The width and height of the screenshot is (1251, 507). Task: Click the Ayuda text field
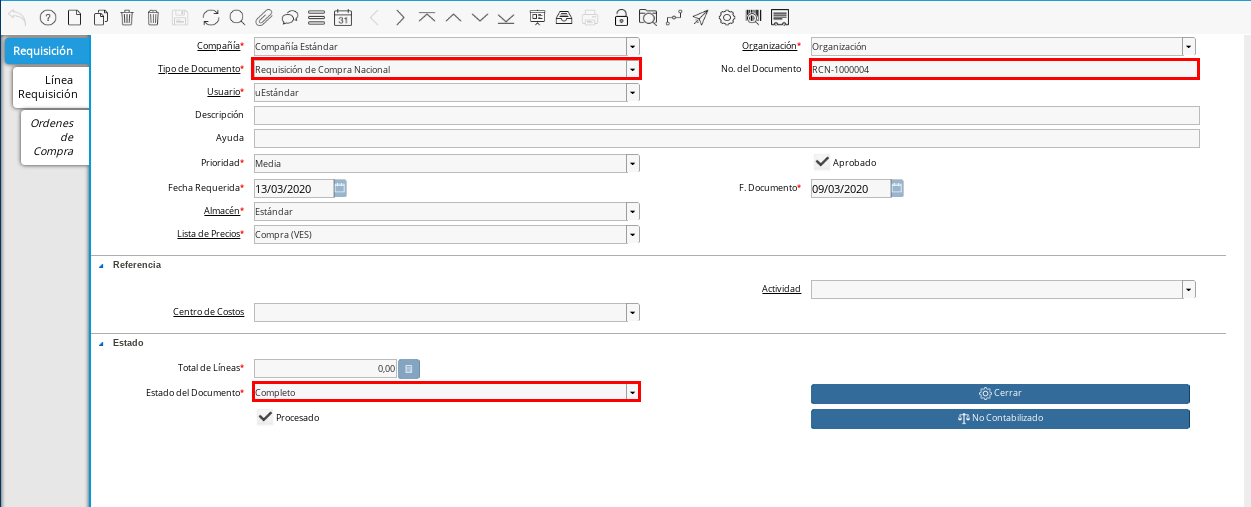pyautogui.click(x=727, y=138)
